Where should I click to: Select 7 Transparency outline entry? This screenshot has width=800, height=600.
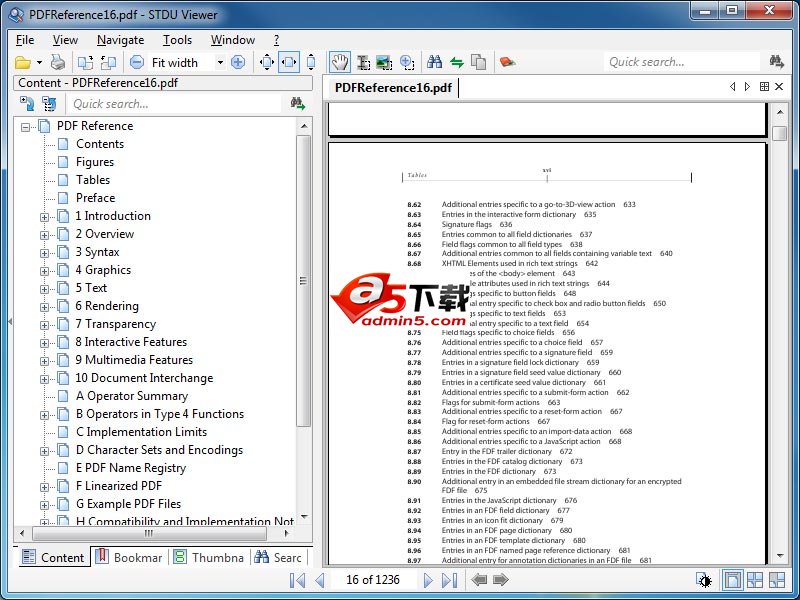tap(116, 324)
